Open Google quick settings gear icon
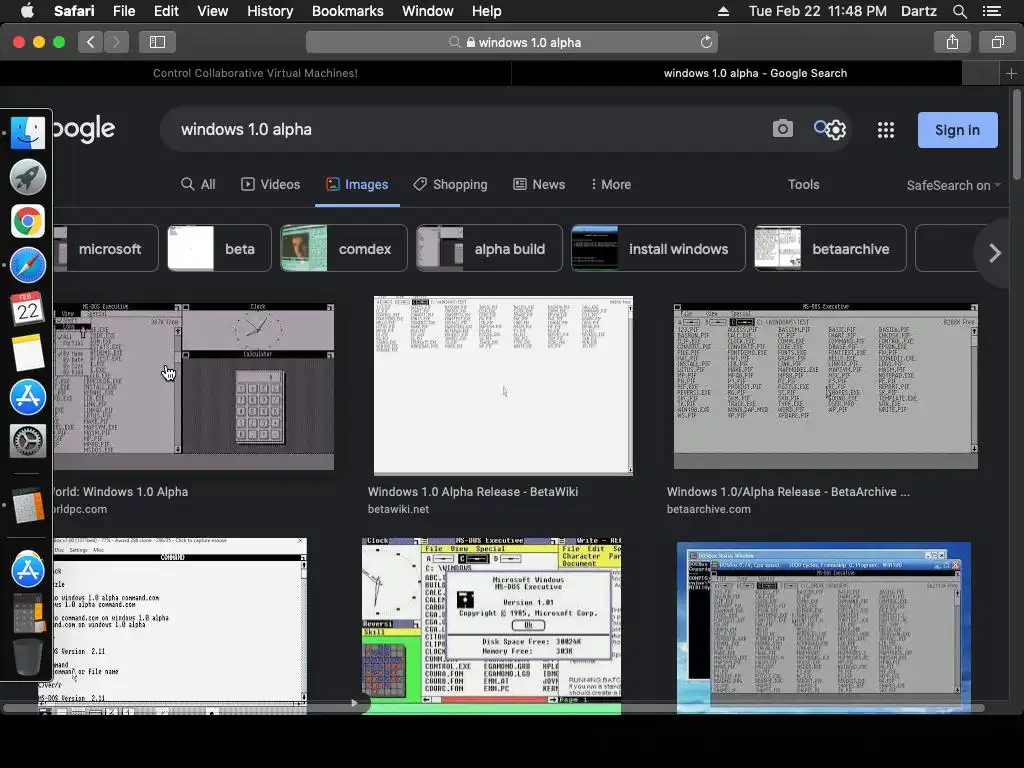Image resolution: width=1024 pixels, height=768 pixels. coord(836,130)
